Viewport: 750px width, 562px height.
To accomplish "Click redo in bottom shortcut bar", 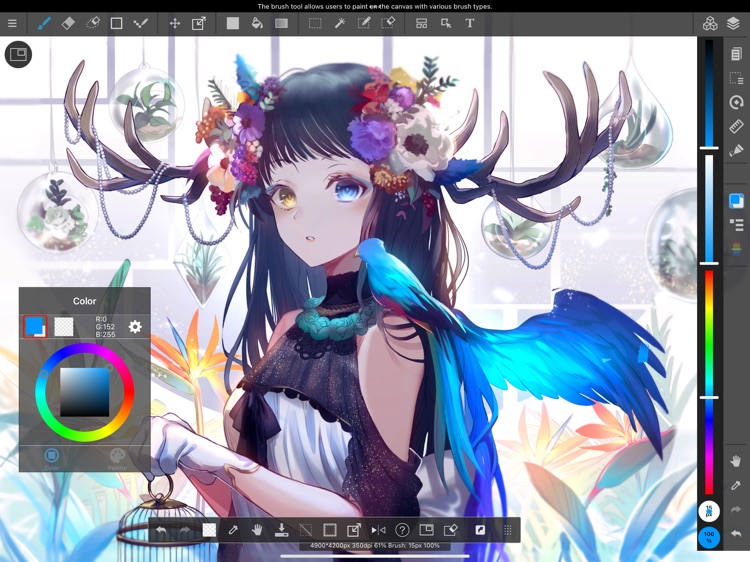I will [x=185, y=530].
